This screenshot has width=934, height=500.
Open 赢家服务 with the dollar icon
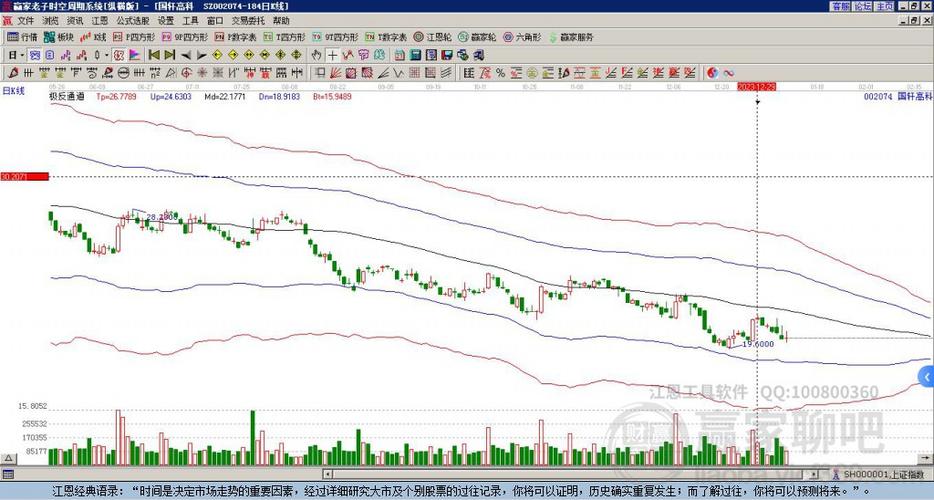[571, 37]
